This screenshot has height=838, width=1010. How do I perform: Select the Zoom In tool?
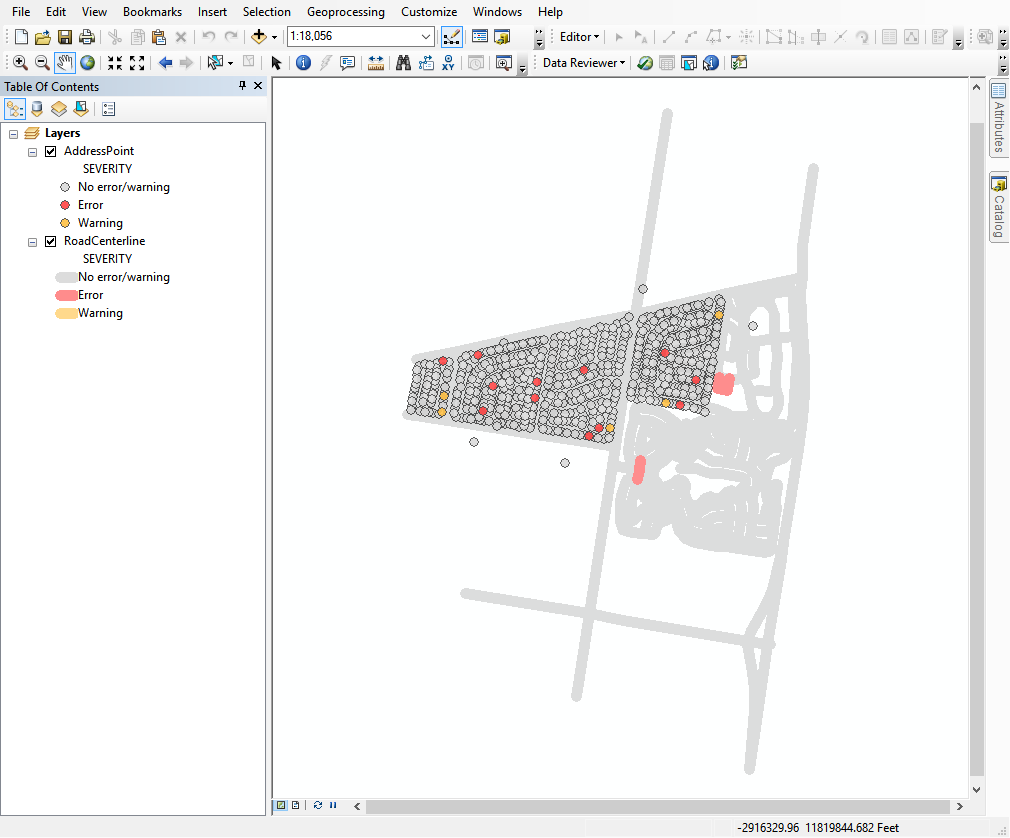[20, 63]
